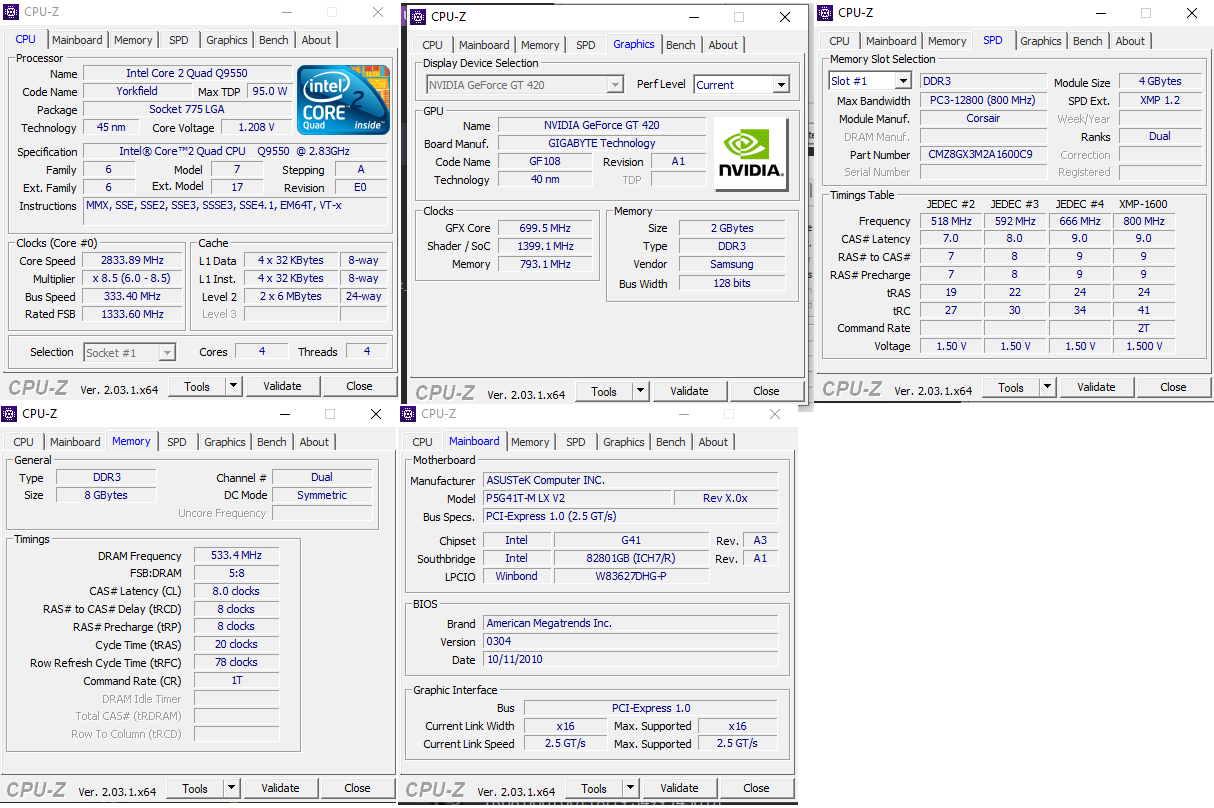Click the Intel Core 2 Quad logo

tap(343, 99)
